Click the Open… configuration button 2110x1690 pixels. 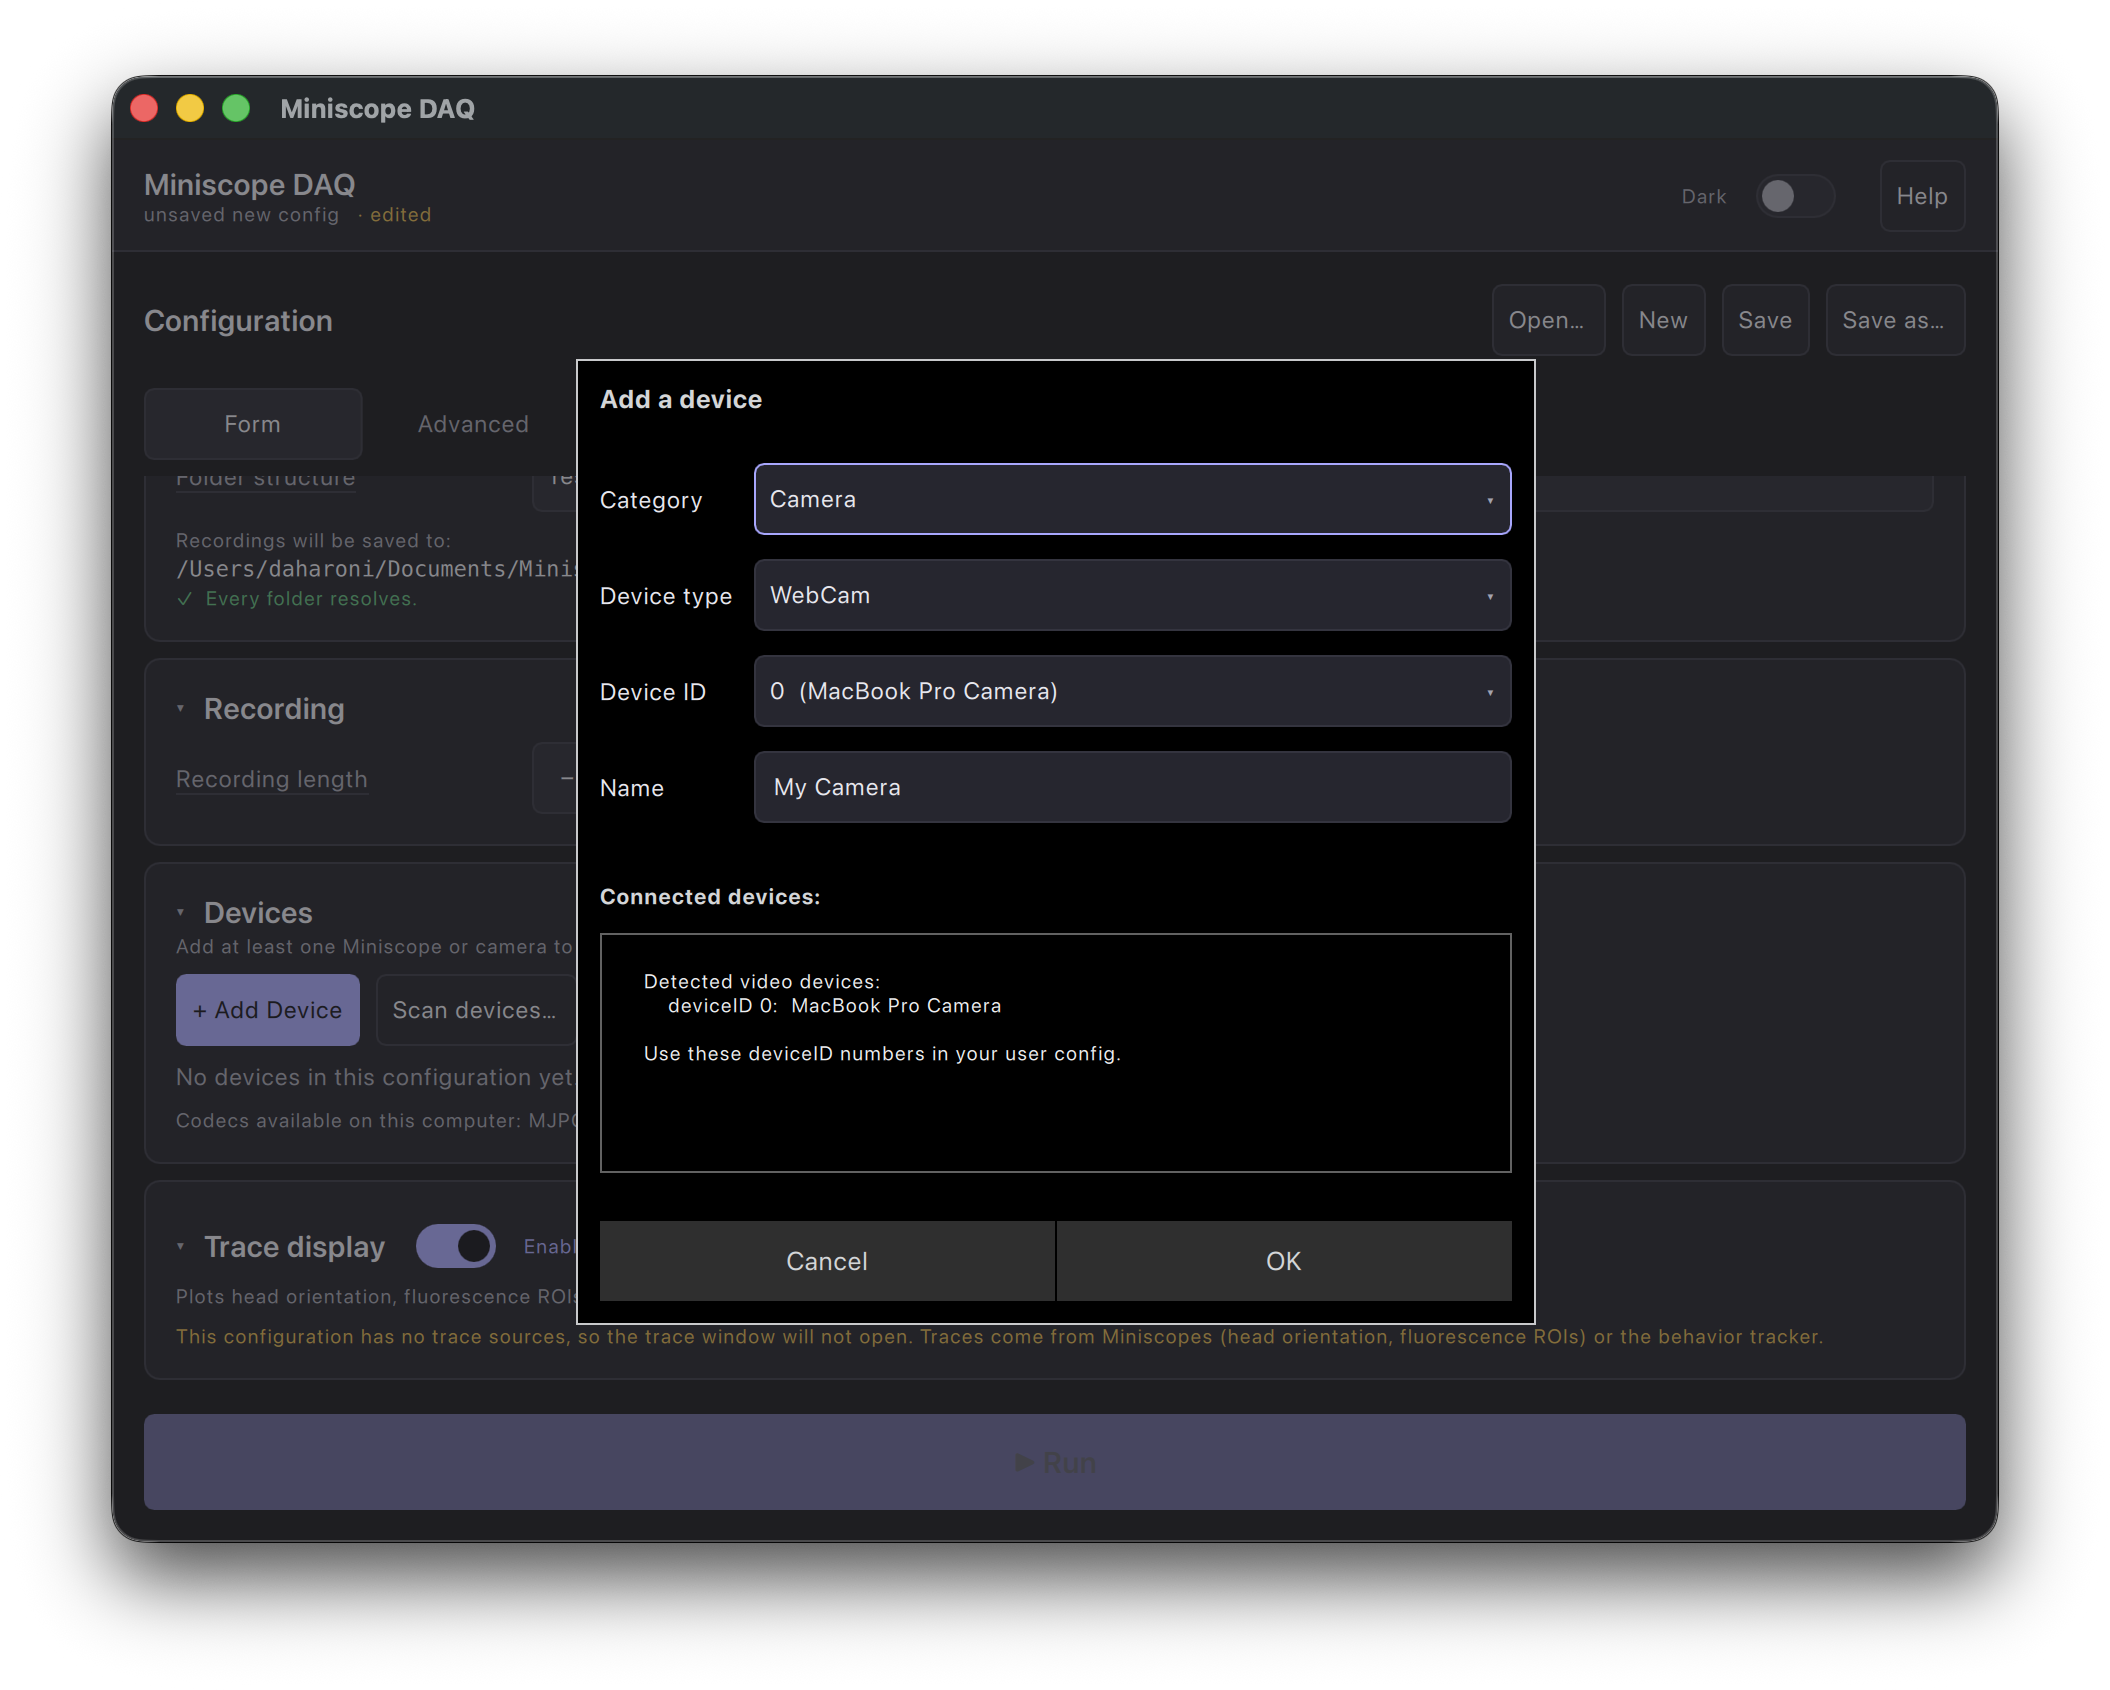[1547, 320]
